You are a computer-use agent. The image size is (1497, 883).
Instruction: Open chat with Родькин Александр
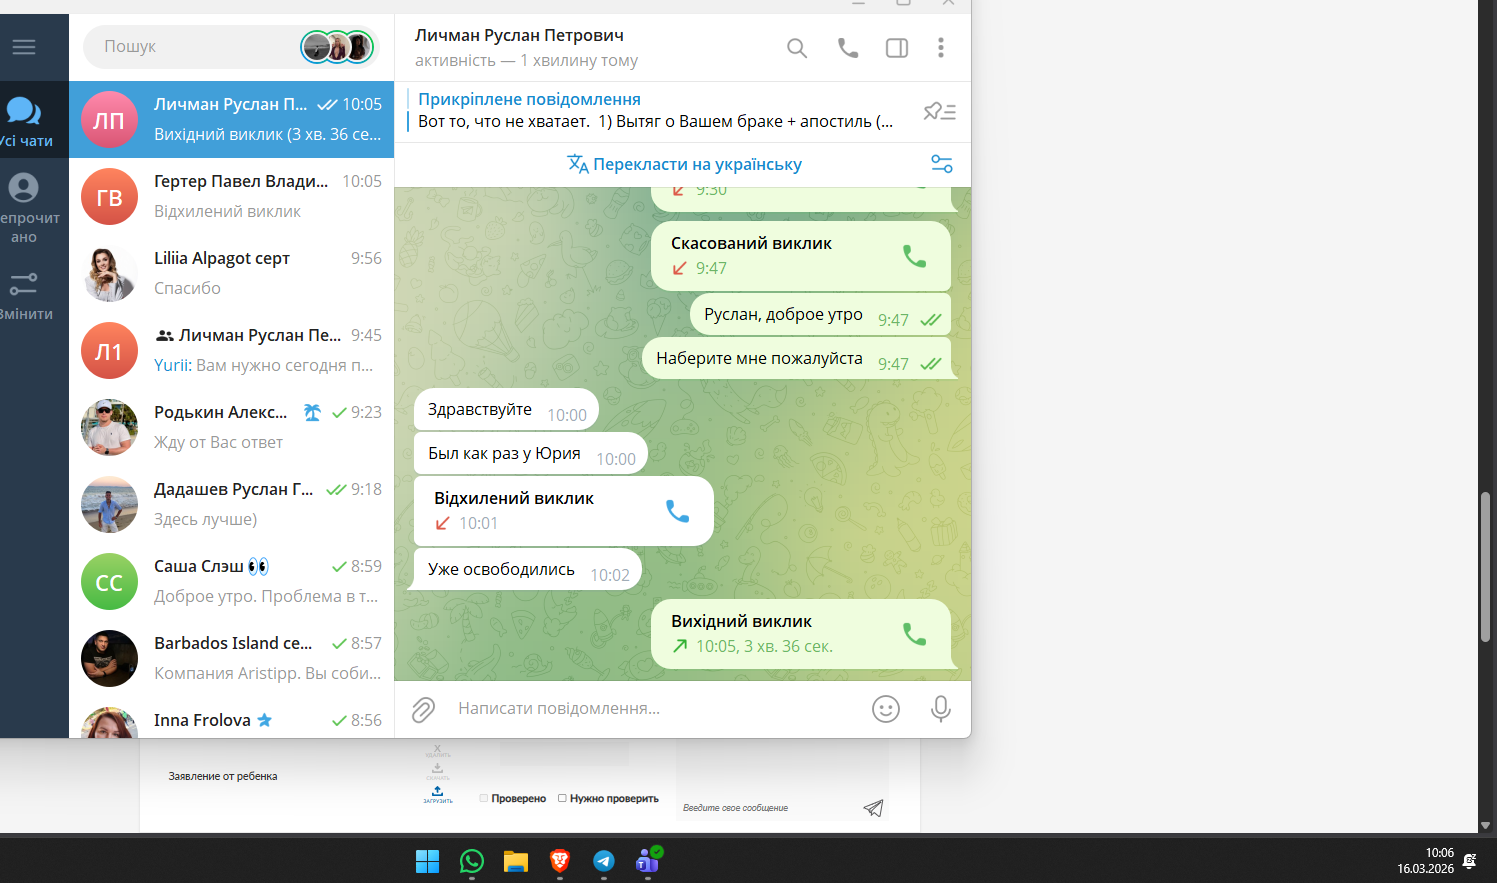click(232, 427)
